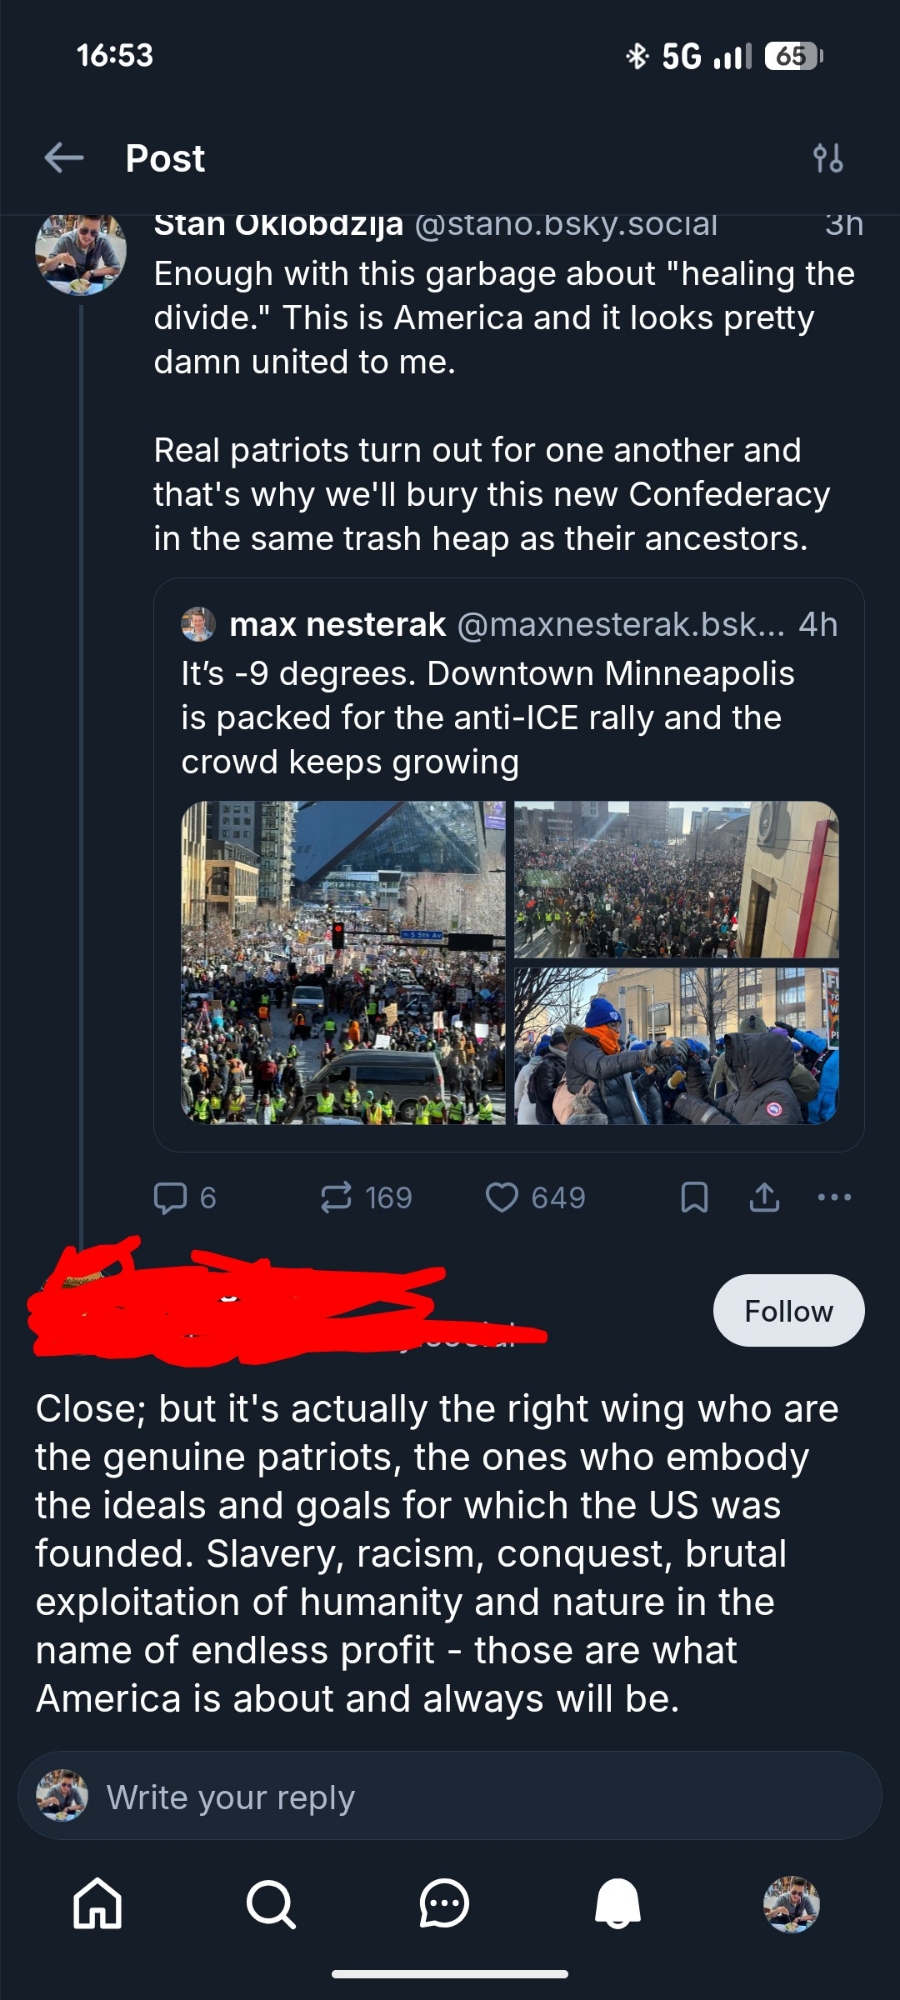Open Stan Oklobdzija's avatar
Viewport: 900px width, 2000px height.
[x=80, y=255]
